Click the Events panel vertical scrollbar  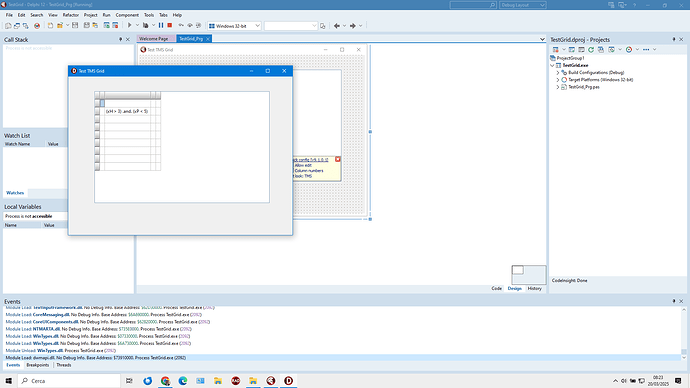(x=684, y=333)
